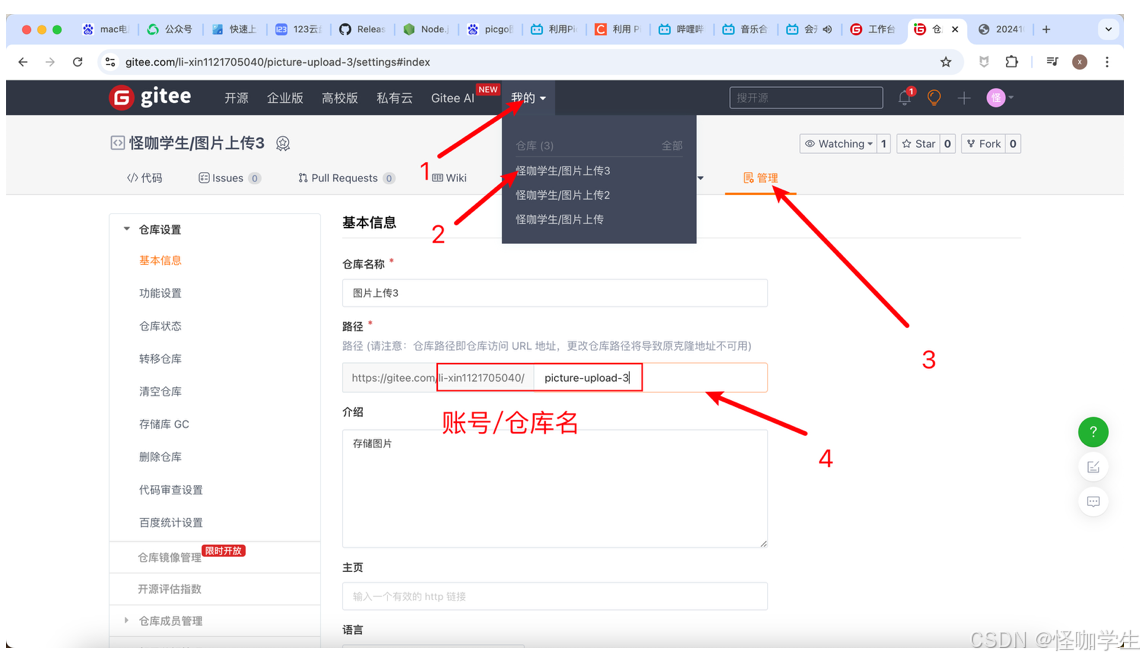Image resolution: width=1144 pixels, height=660 pixels.
Task: Select repository 怪咖学生/图片上传 from dropdown
Action: pos(559,219)
